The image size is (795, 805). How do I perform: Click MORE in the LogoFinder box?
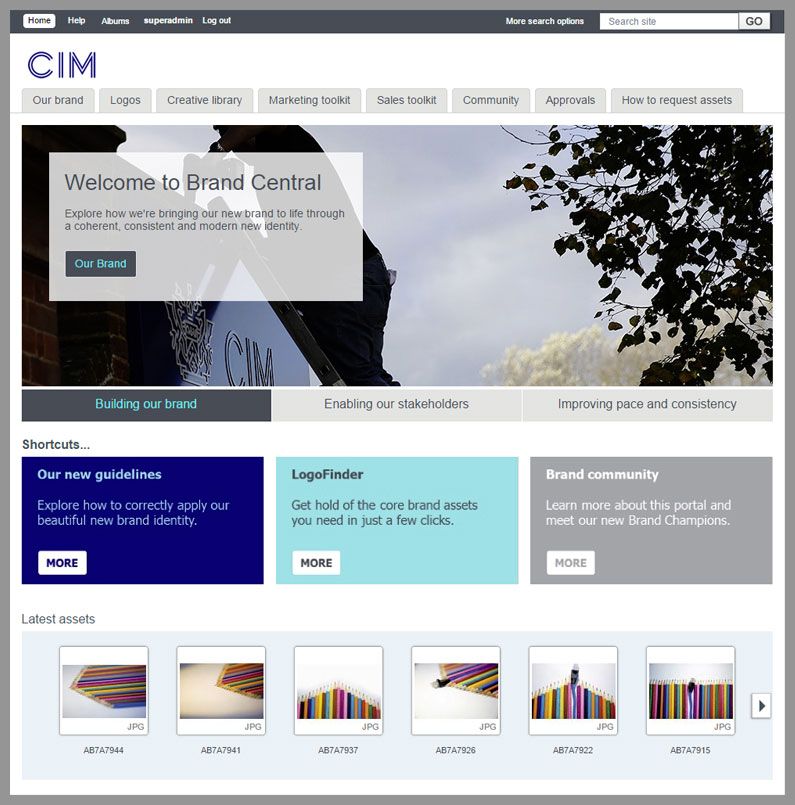coord(316,563)
